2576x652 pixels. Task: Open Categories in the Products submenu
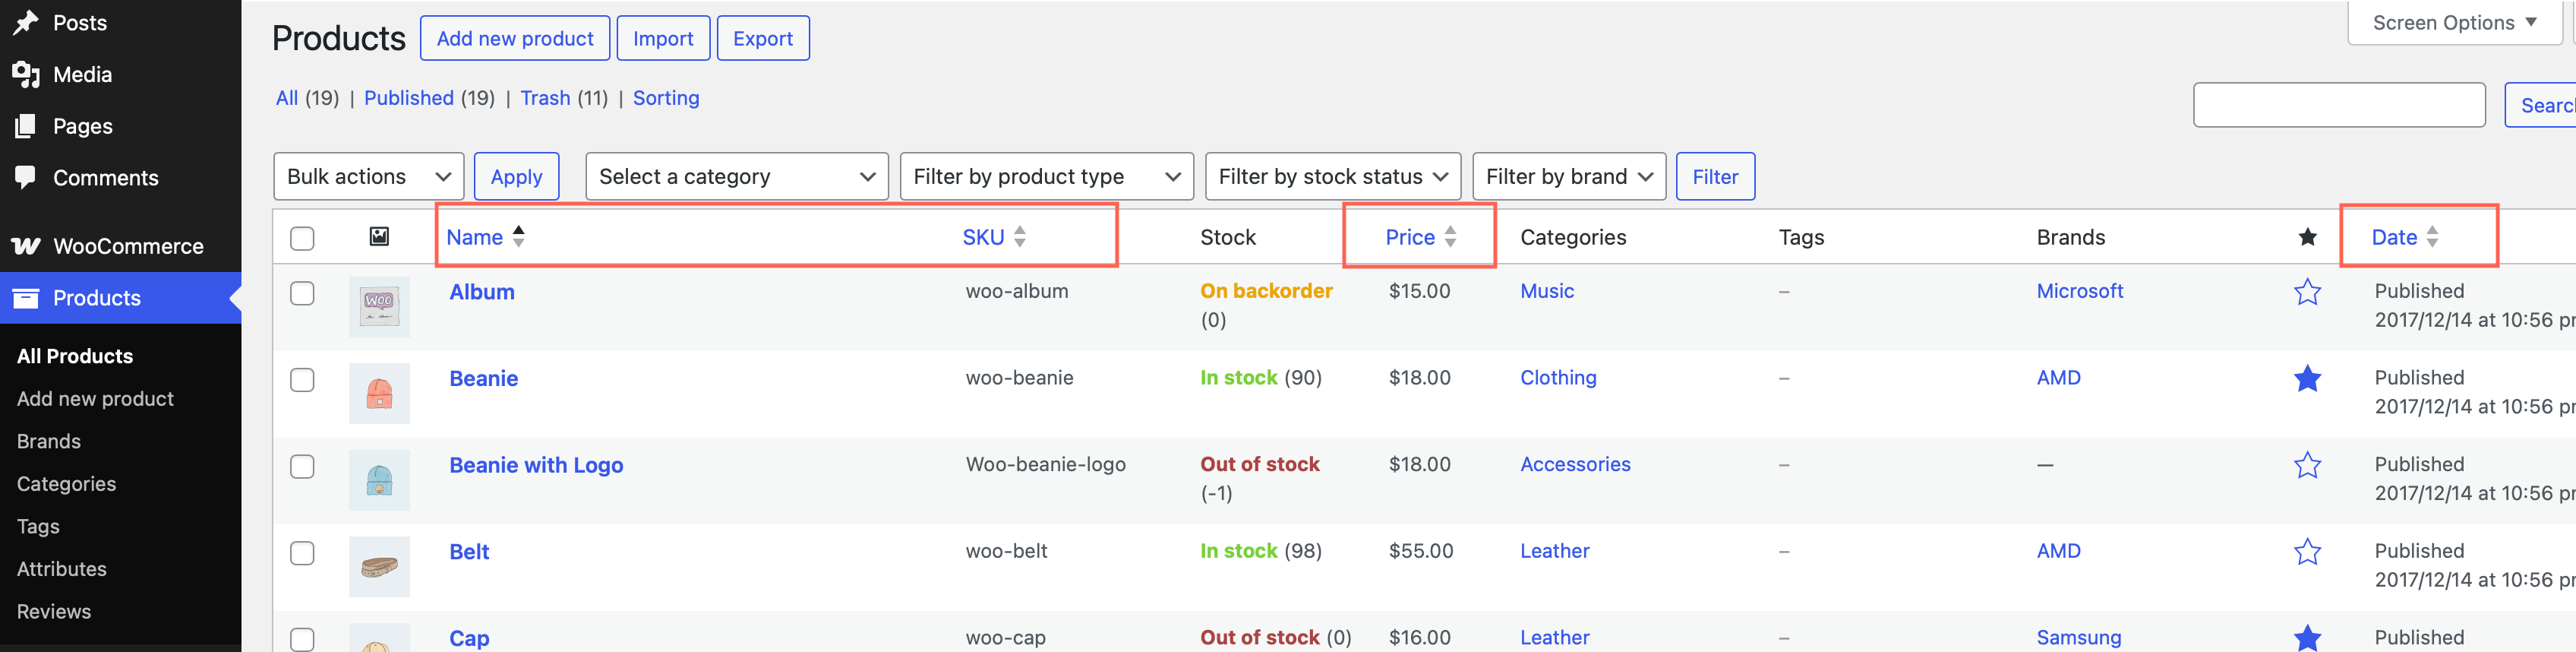click(x=66, y=484)
